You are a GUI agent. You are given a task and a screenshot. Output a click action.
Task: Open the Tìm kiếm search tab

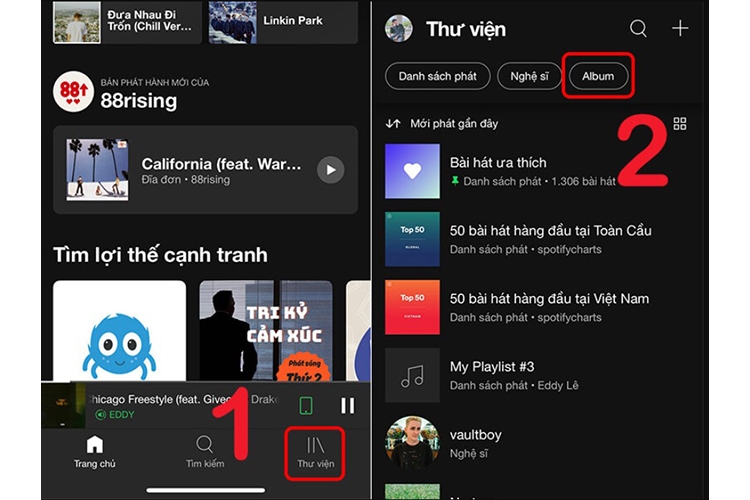(x=205, y=452)
